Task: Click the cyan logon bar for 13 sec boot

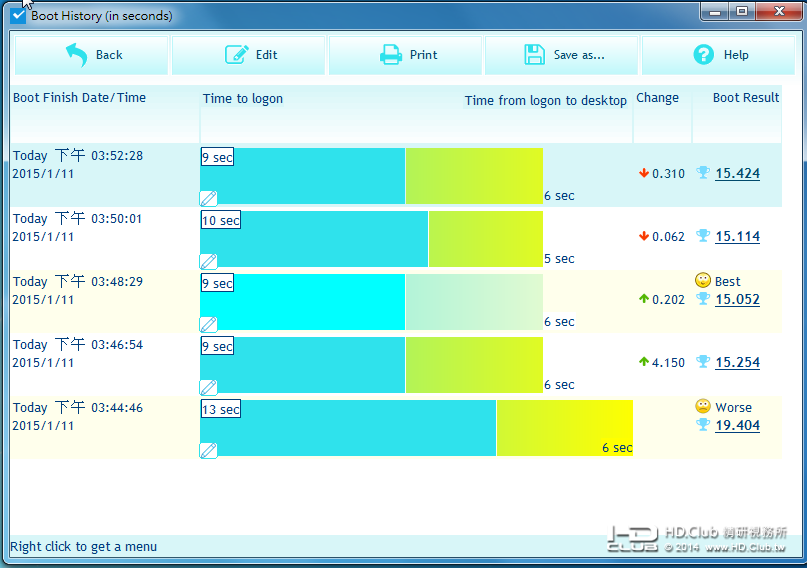Action: (348, 428)
